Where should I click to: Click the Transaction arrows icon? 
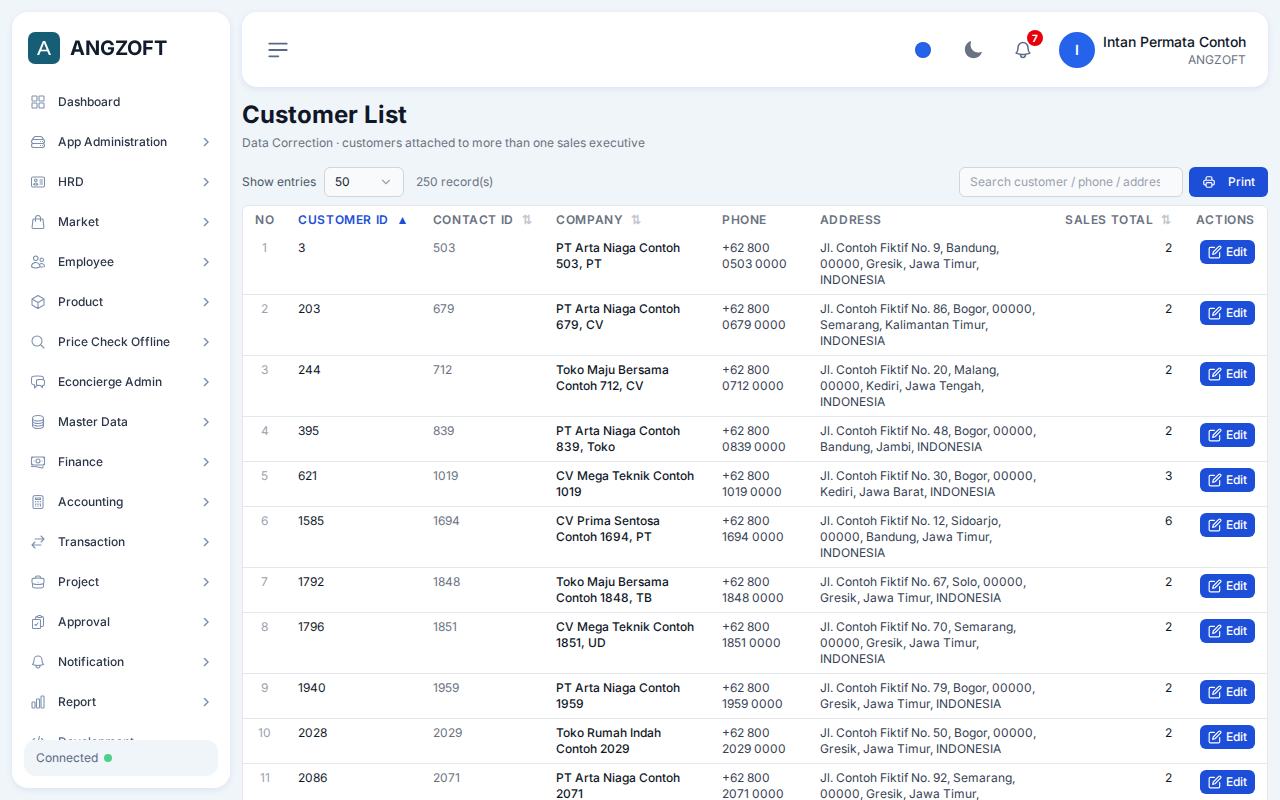(38, 542)
